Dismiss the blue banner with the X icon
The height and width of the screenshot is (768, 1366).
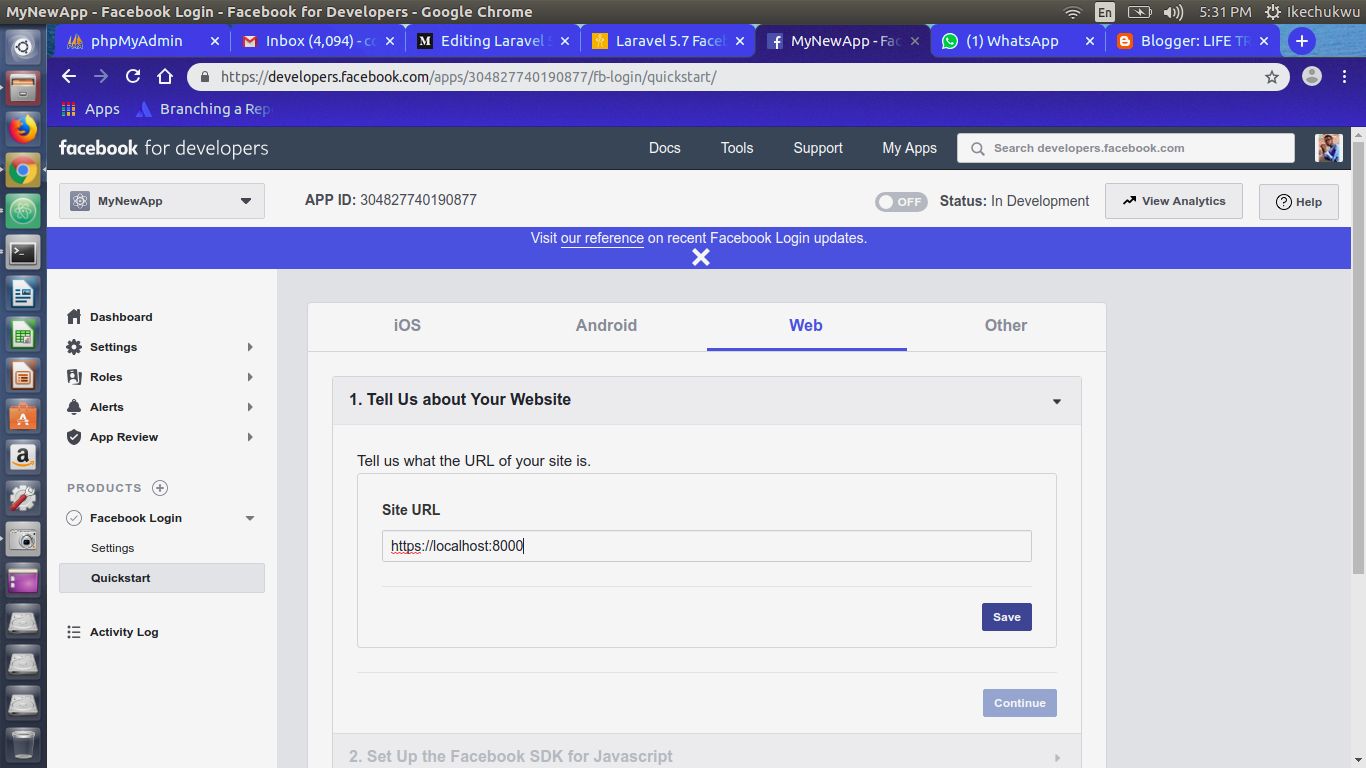click(x=701, y=257)
